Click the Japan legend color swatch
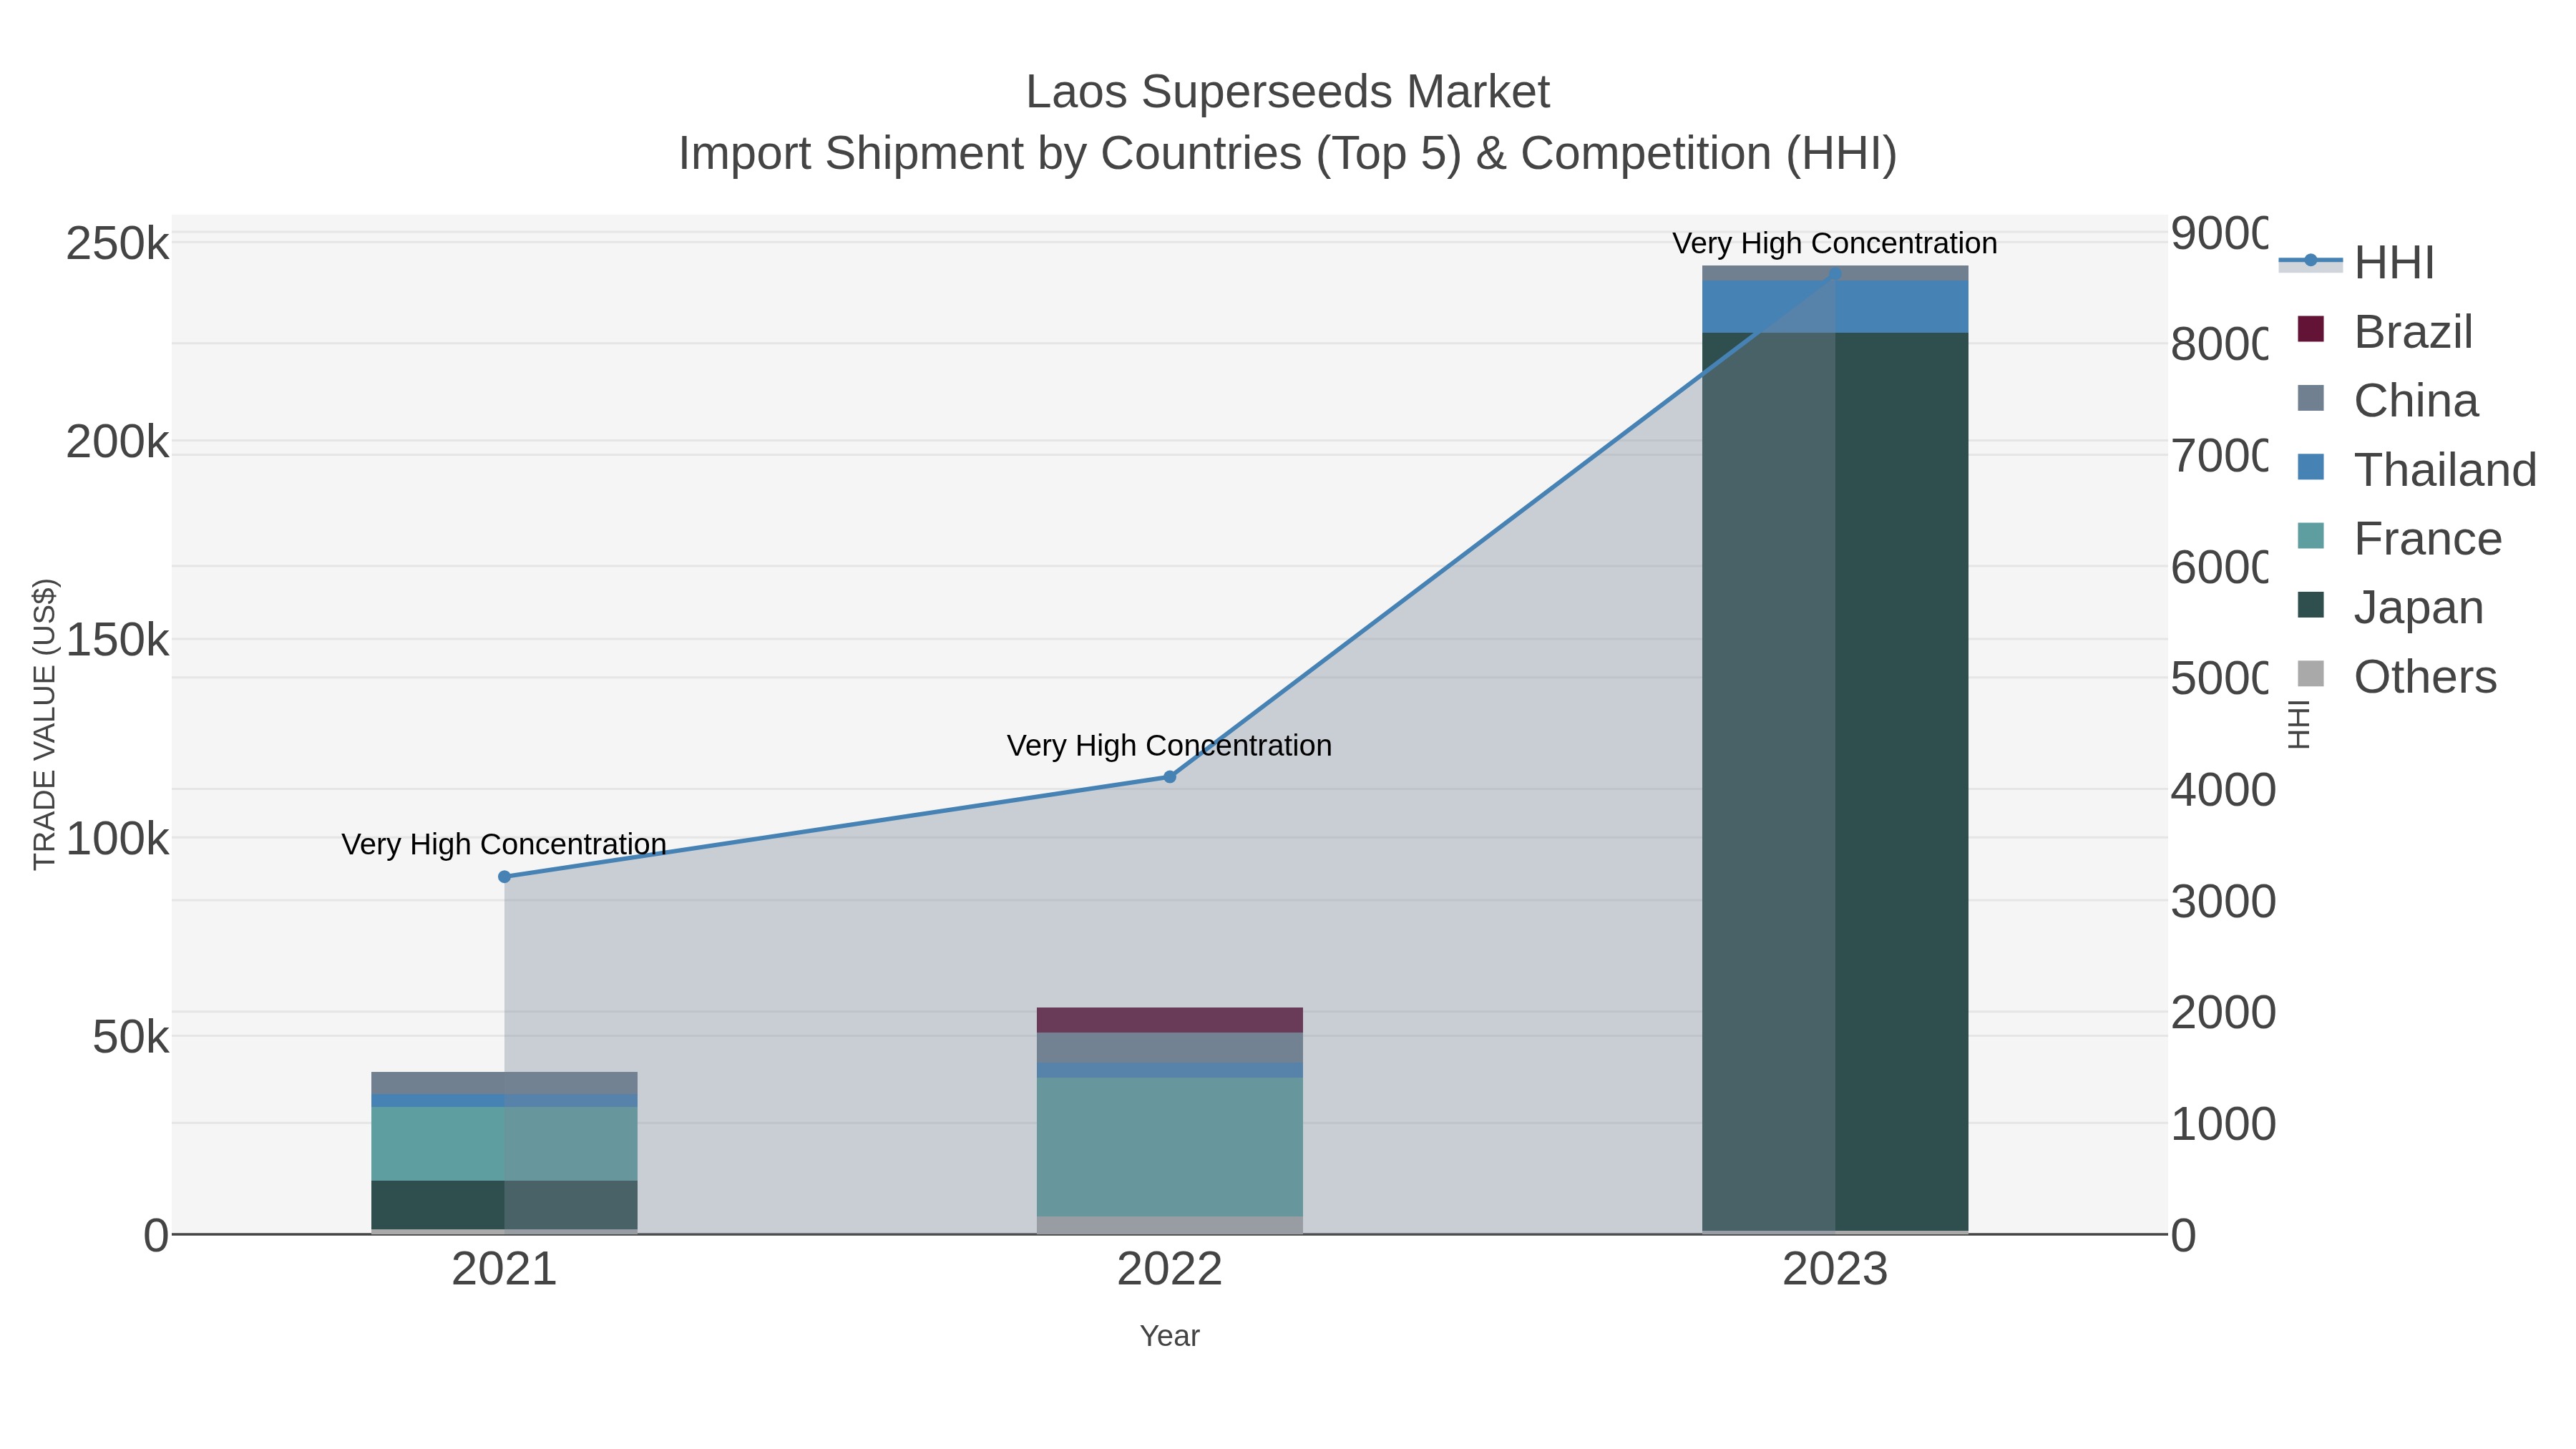Viewport: 2576px width, 1449px height. (2311, 604)
